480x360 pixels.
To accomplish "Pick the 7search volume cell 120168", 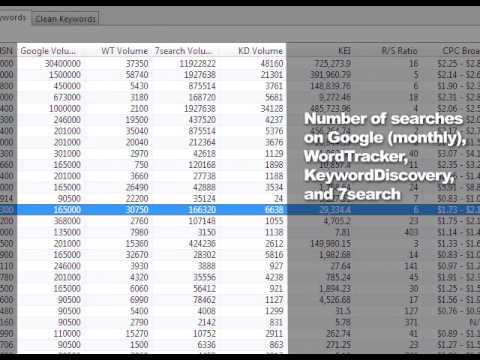I will (x=202, y=165).
